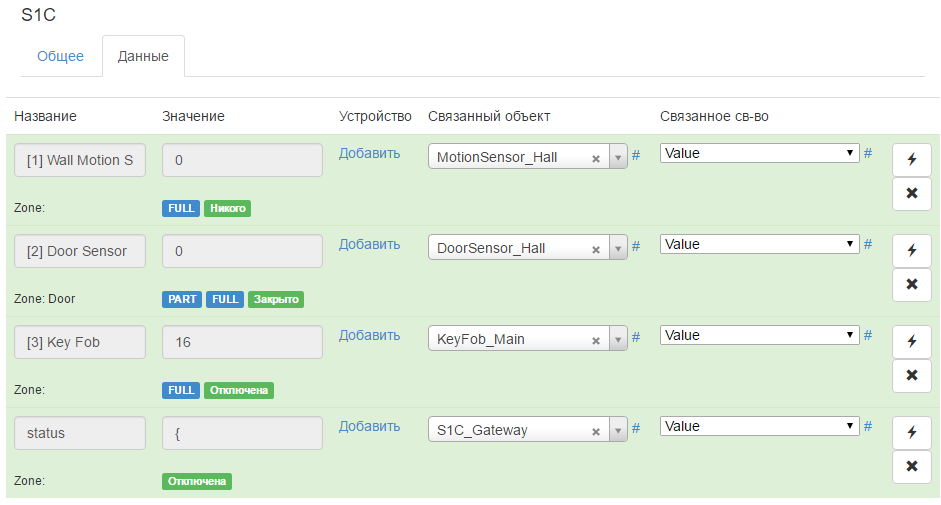Delete the Key Fob row using X button
Viewport: 941px width, 505px height.
click(x=911, y=375)
